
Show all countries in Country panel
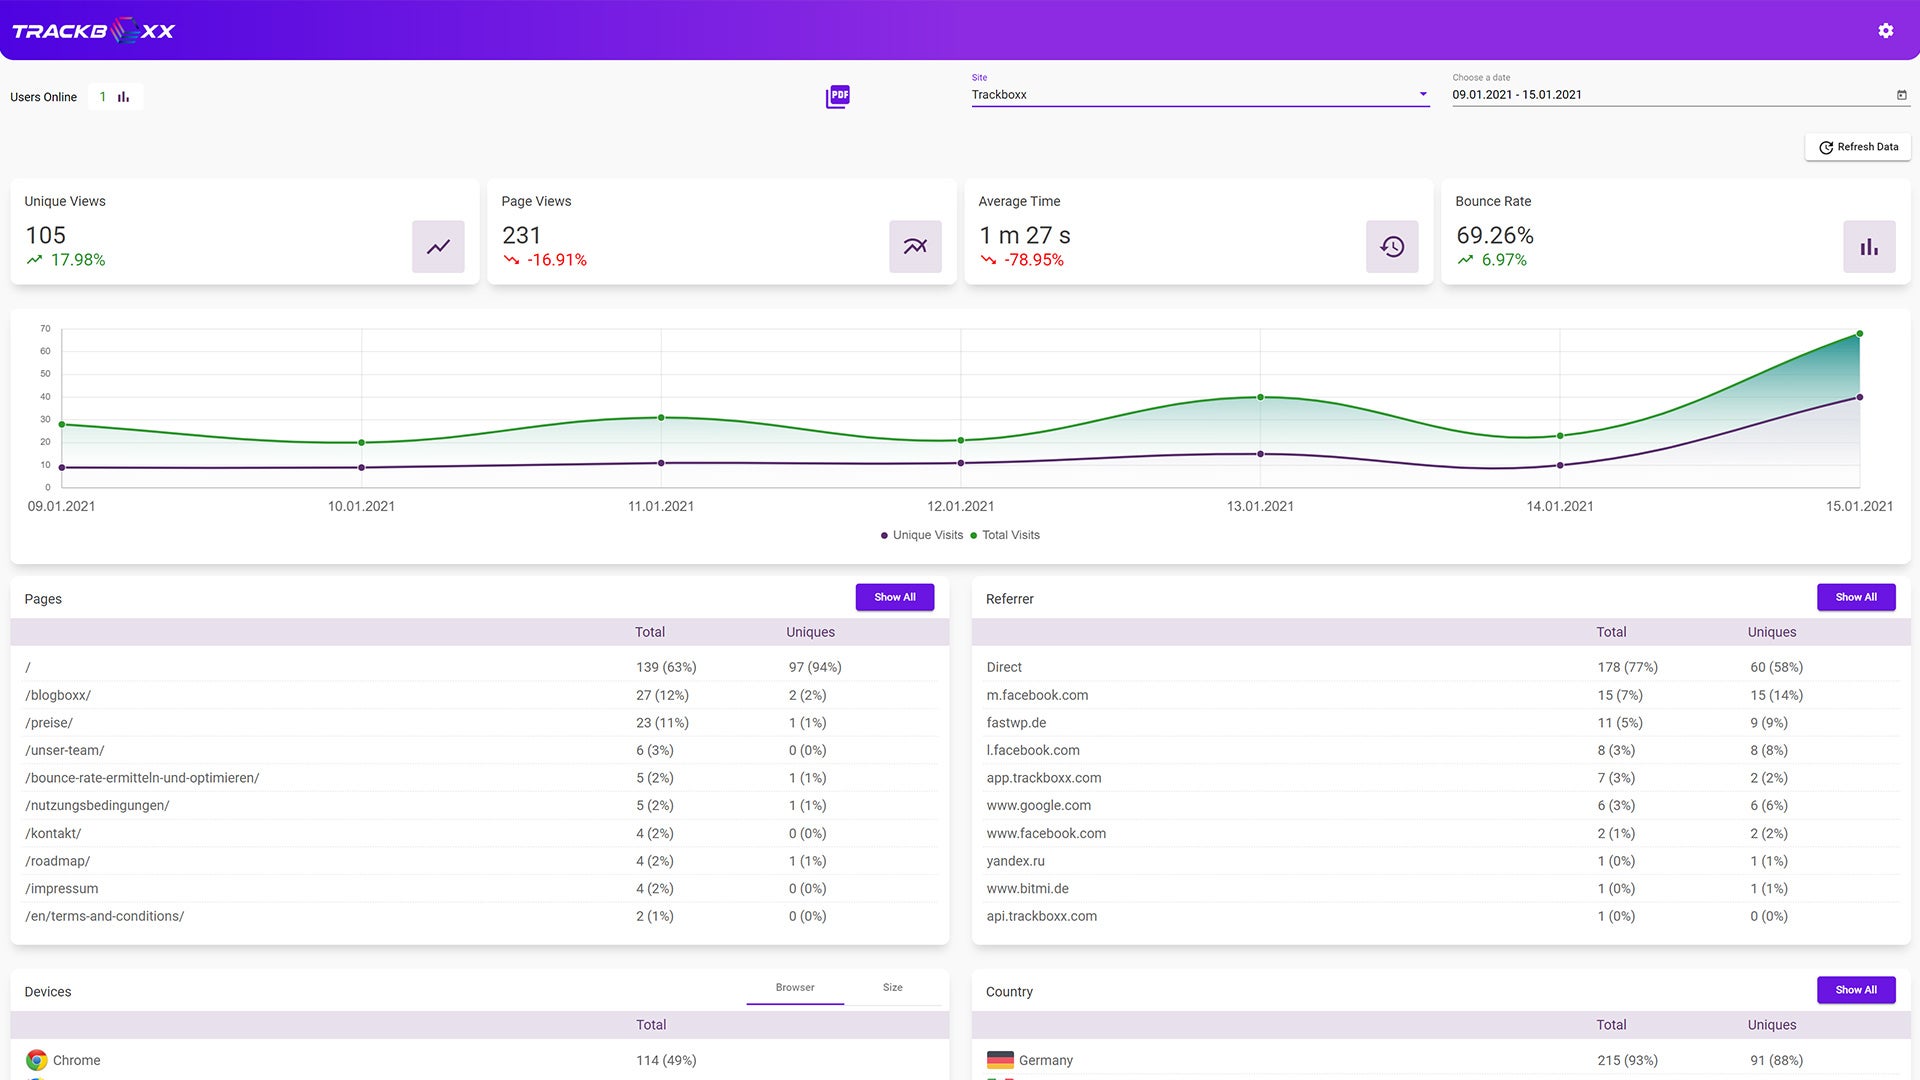1856,990
